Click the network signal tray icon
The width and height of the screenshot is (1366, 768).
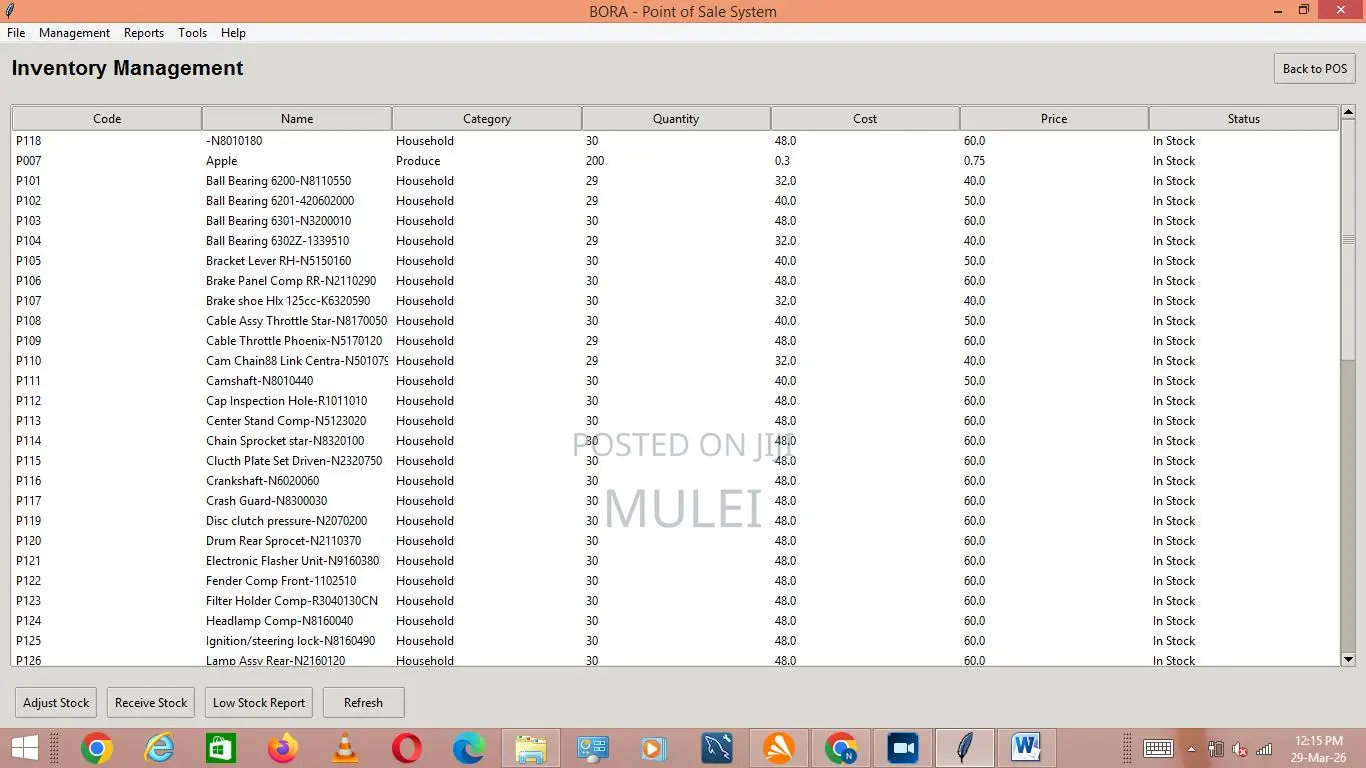coord(1264,748)
